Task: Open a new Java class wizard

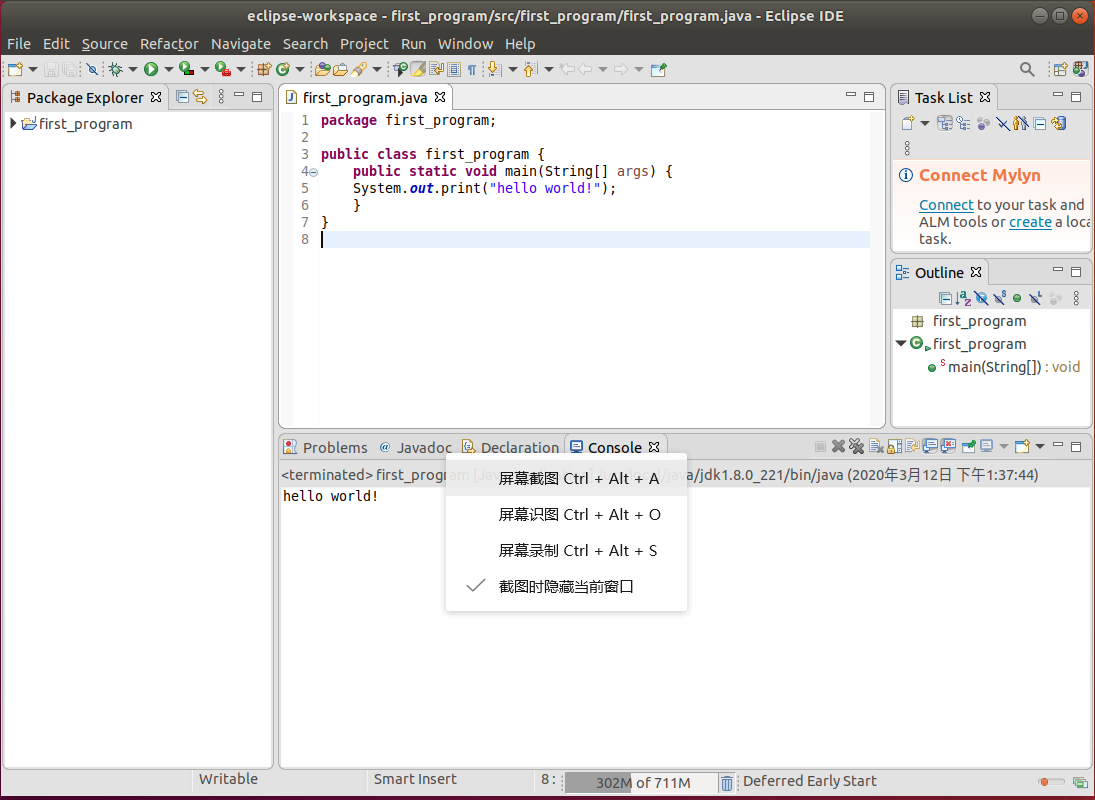Action: pyautogui.click(x=281, y=69)
